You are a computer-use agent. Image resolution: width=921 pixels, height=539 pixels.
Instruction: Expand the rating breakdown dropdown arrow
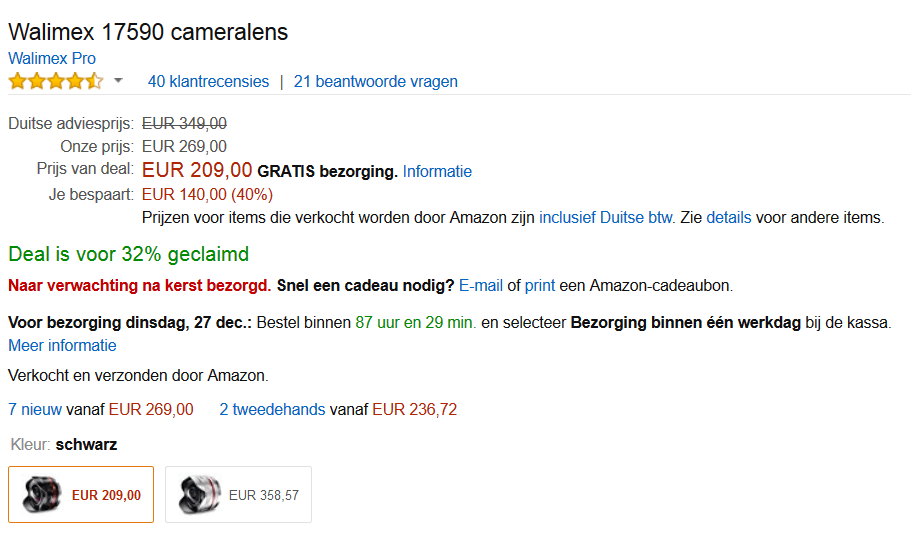click(x=118, y=80)
